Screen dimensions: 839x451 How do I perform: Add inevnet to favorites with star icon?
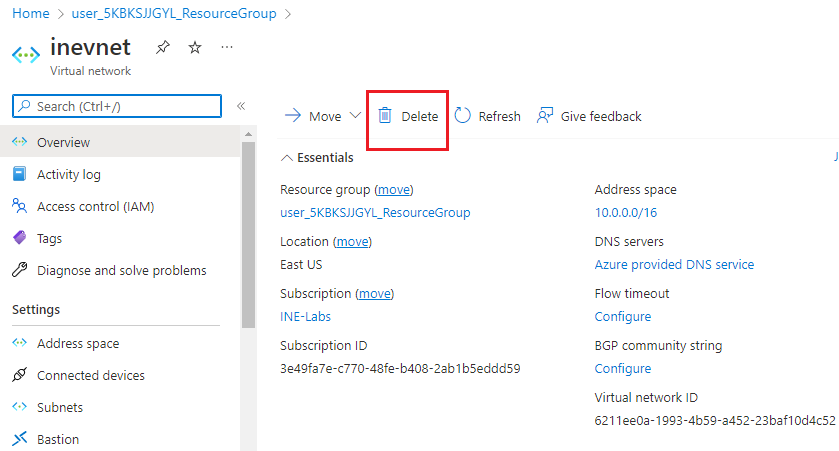195,47
